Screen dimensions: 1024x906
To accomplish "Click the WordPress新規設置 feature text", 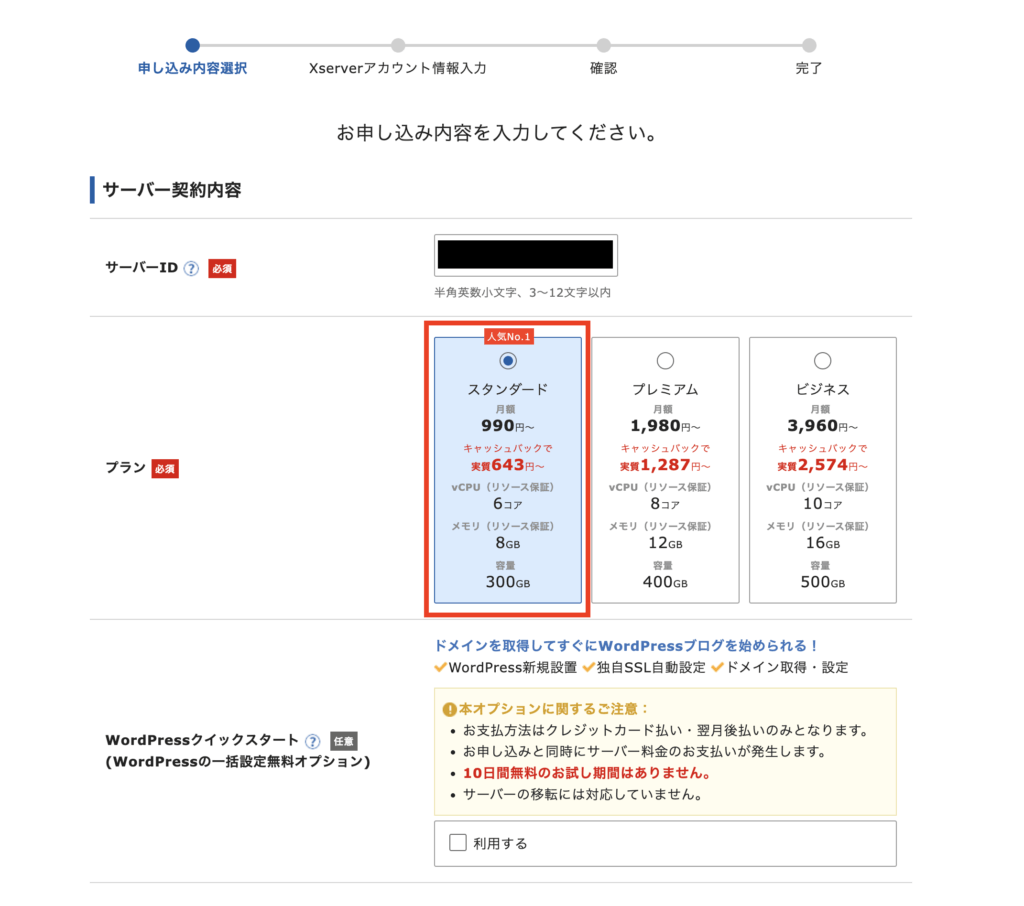I will 513,668.
